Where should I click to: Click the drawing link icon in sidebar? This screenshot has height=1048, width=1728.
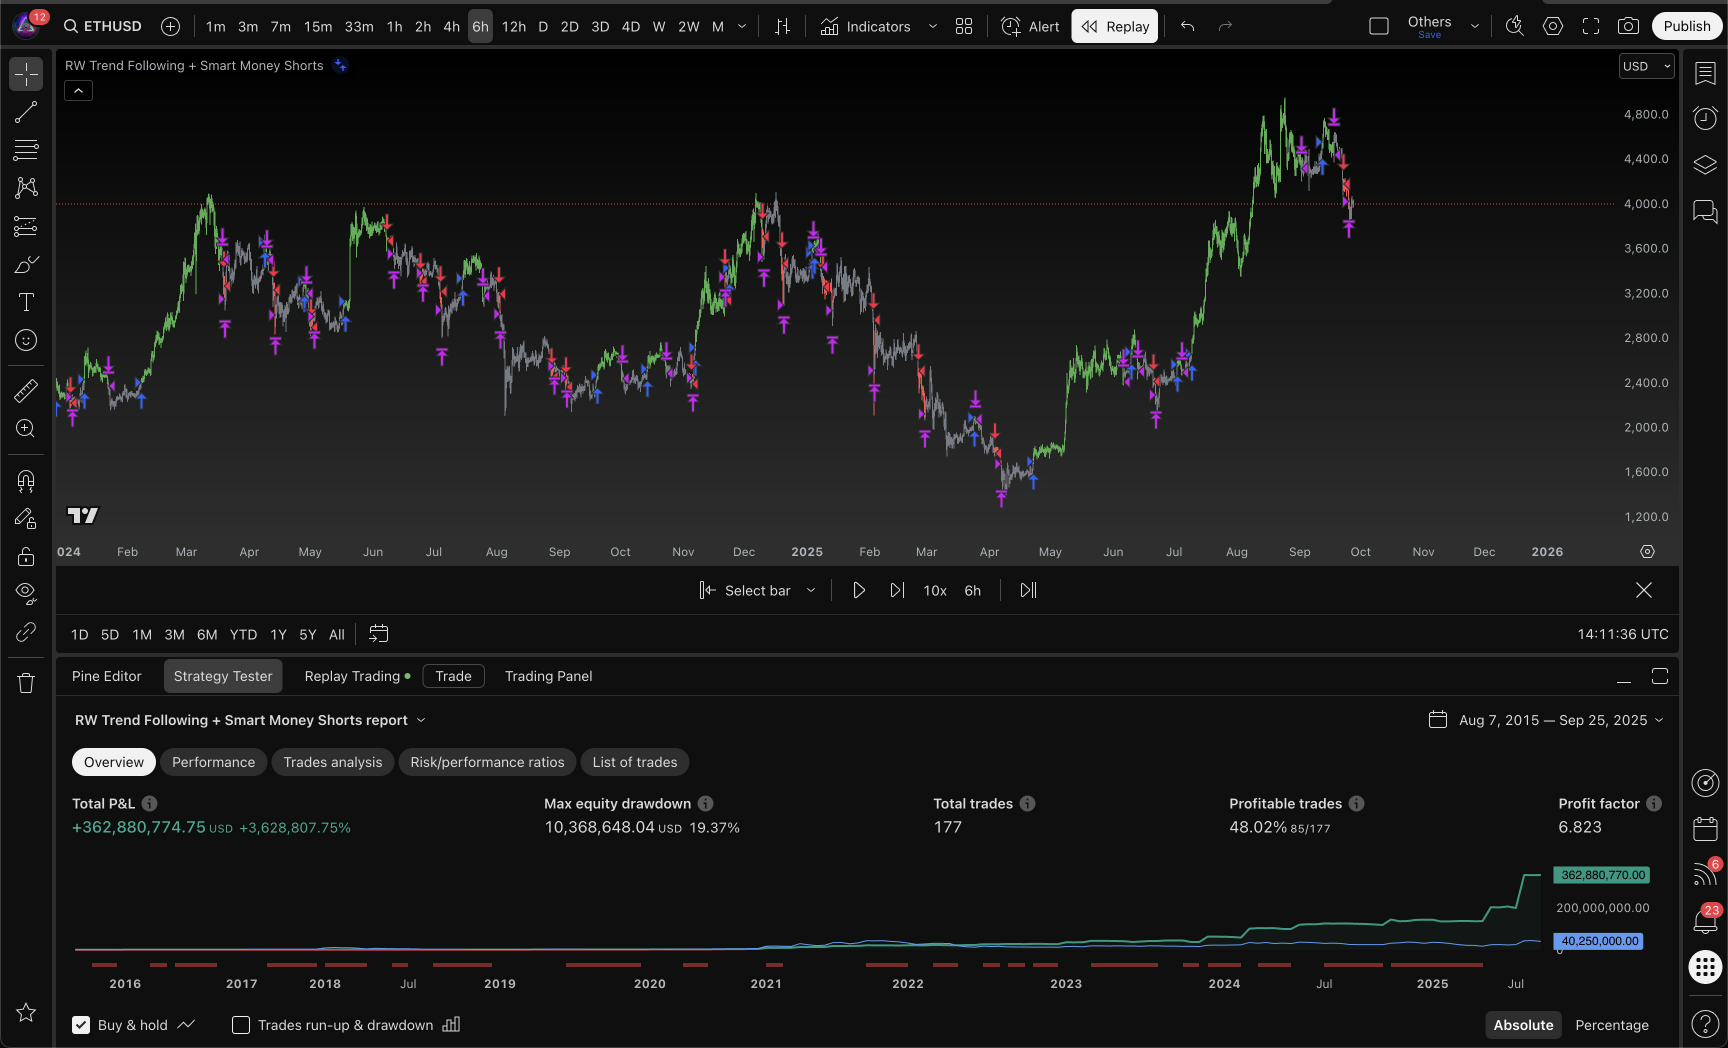[x=26, y=632]
